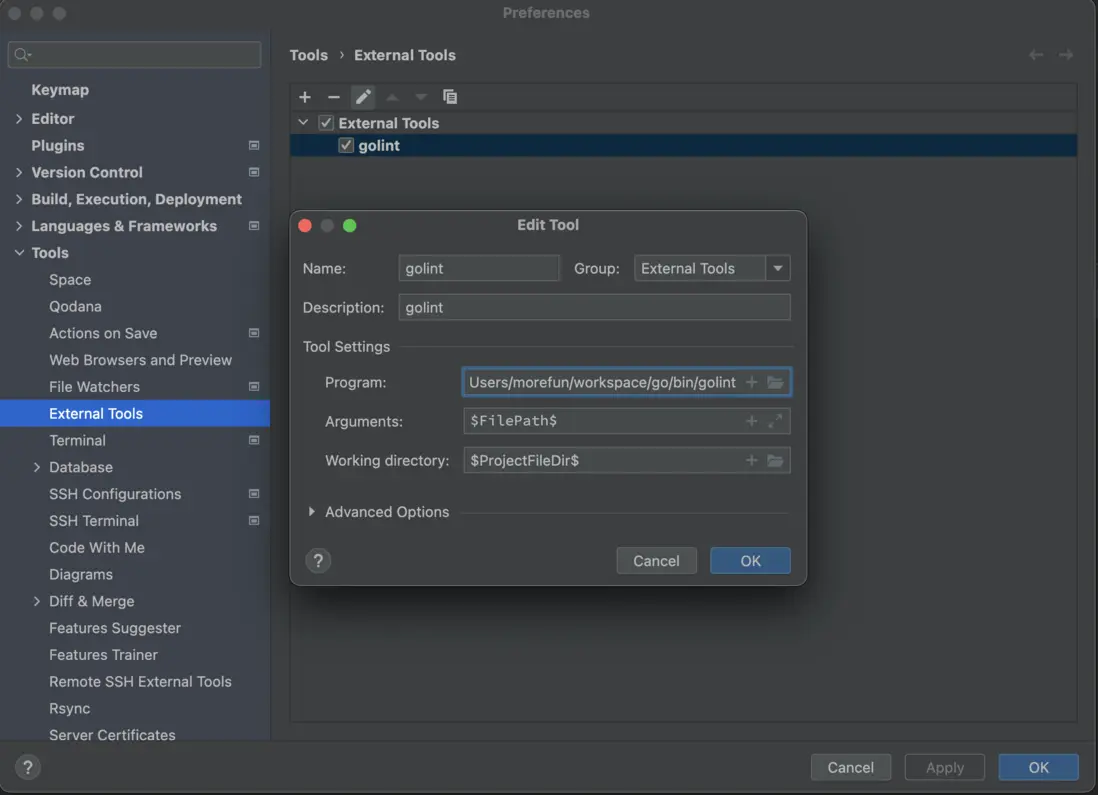Expand Advanced Options section
Viewport: 1098px width, 795px height.
click(312, 512)
